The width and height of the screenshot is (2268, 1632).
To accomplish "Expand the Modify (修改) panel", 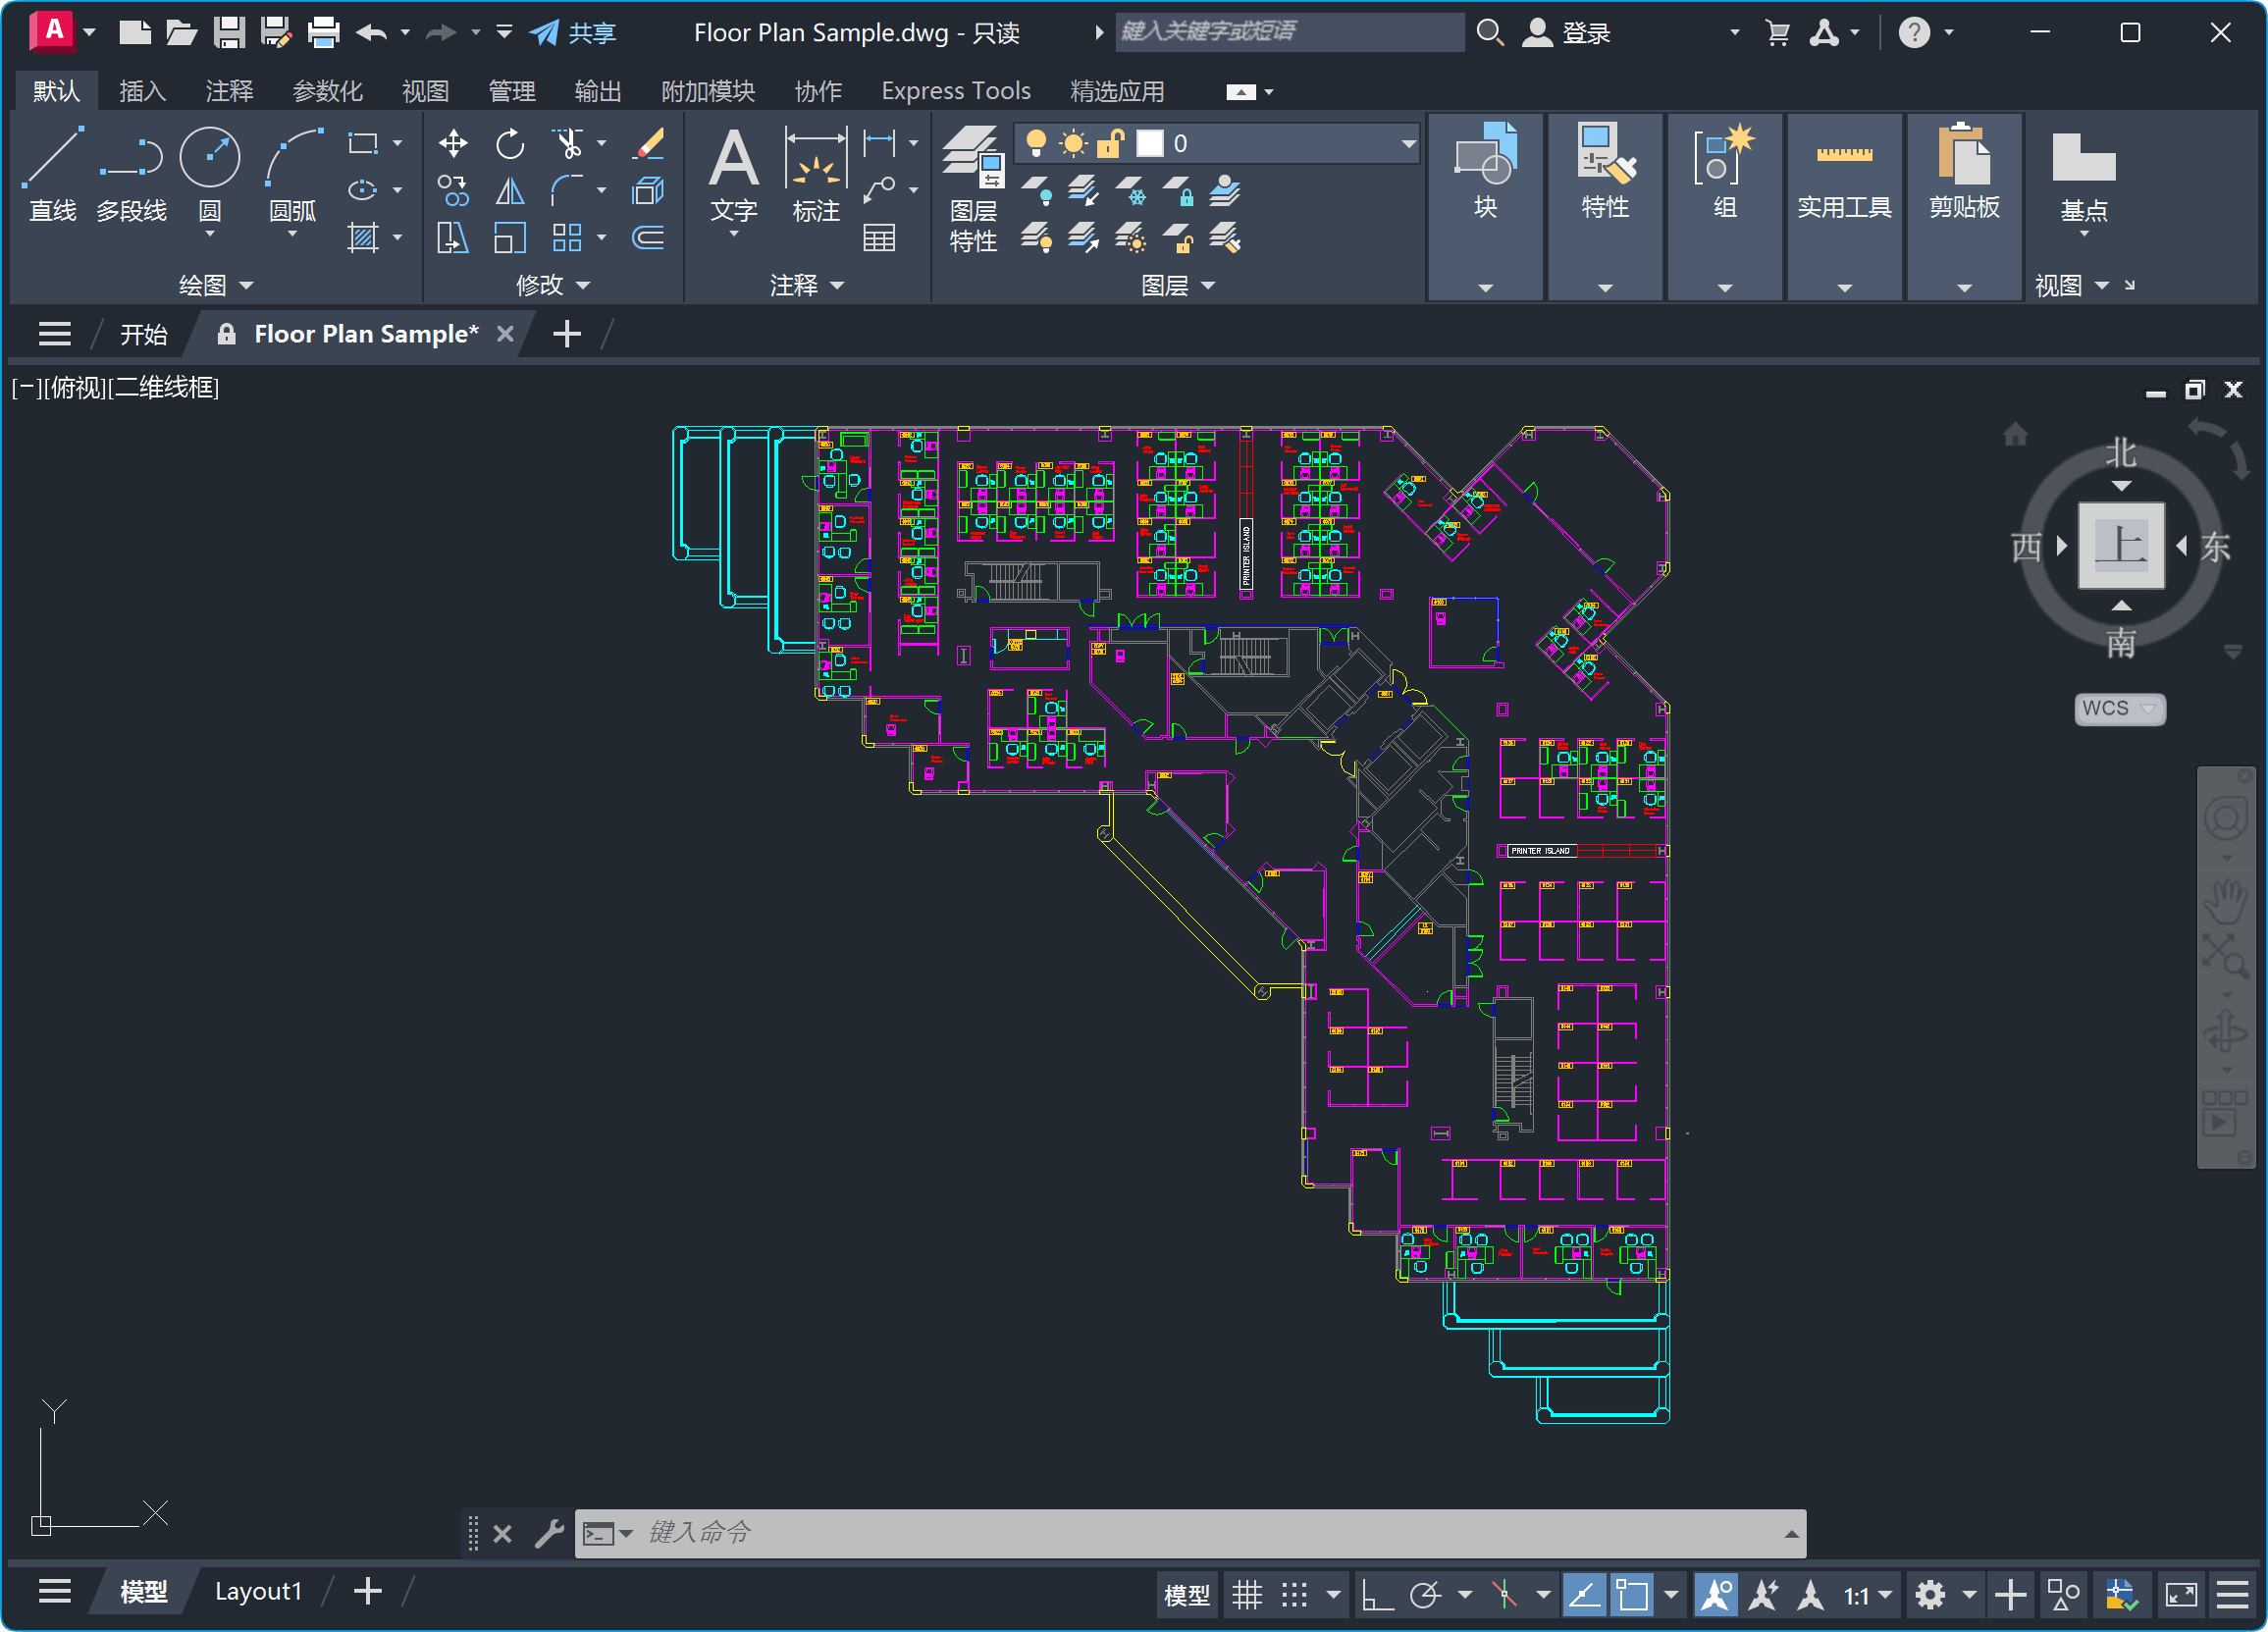I will 552,285.
